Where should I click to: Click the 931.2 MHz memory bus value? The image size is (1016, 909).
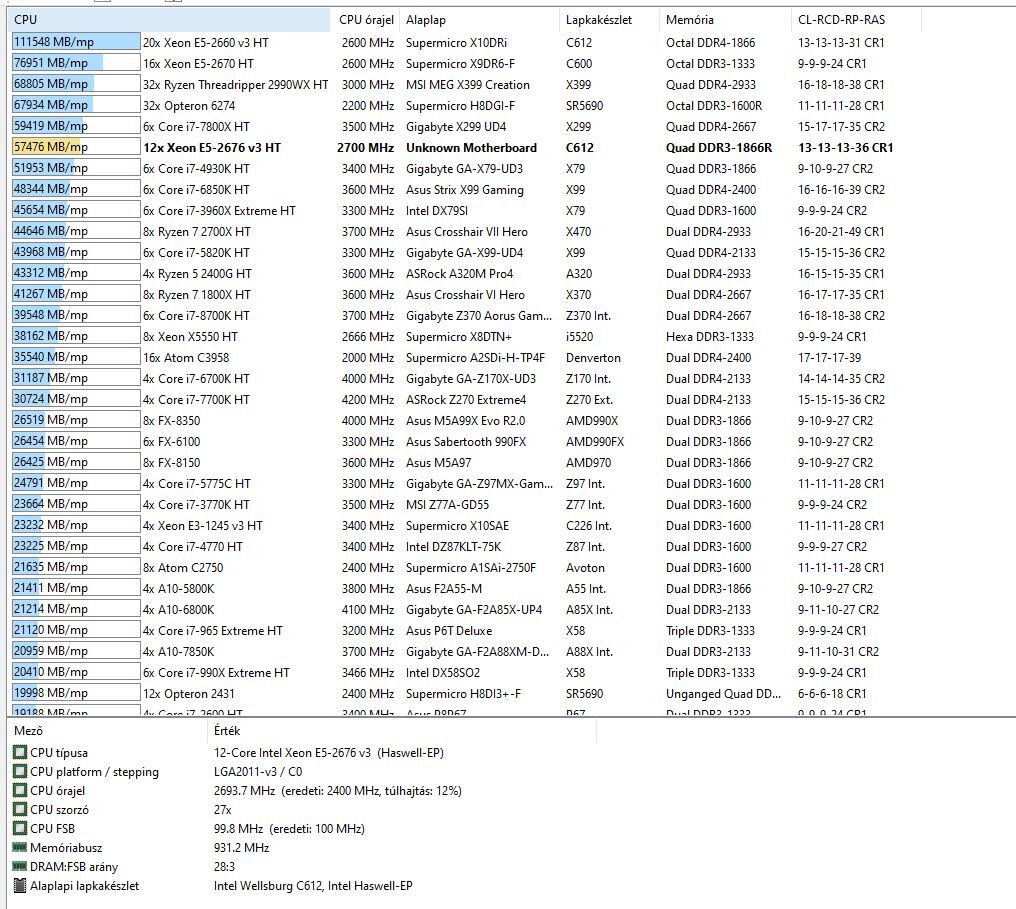242,847
